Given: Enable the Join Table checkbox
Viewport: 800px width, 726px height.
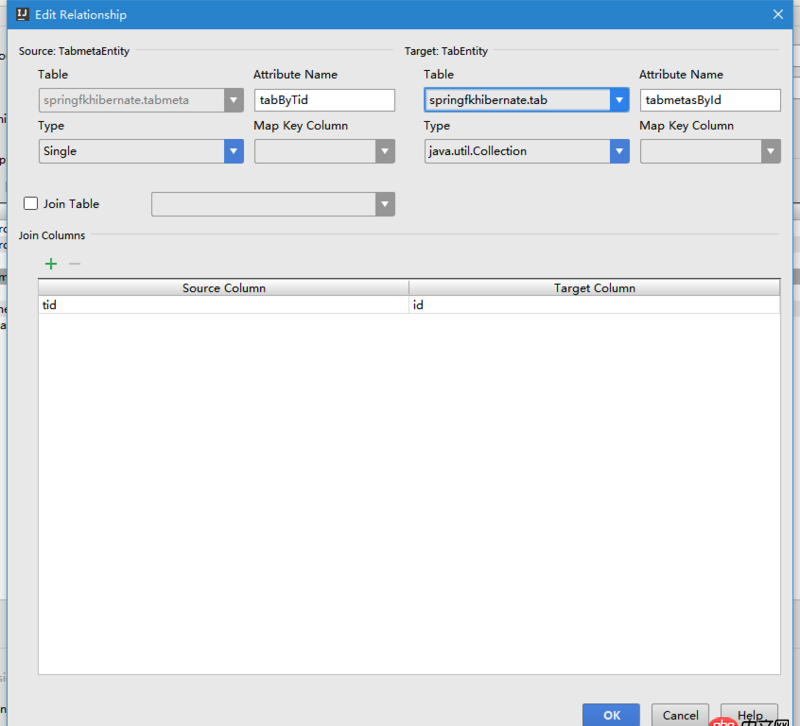Looking at the screenshot, I should (31, 204).
